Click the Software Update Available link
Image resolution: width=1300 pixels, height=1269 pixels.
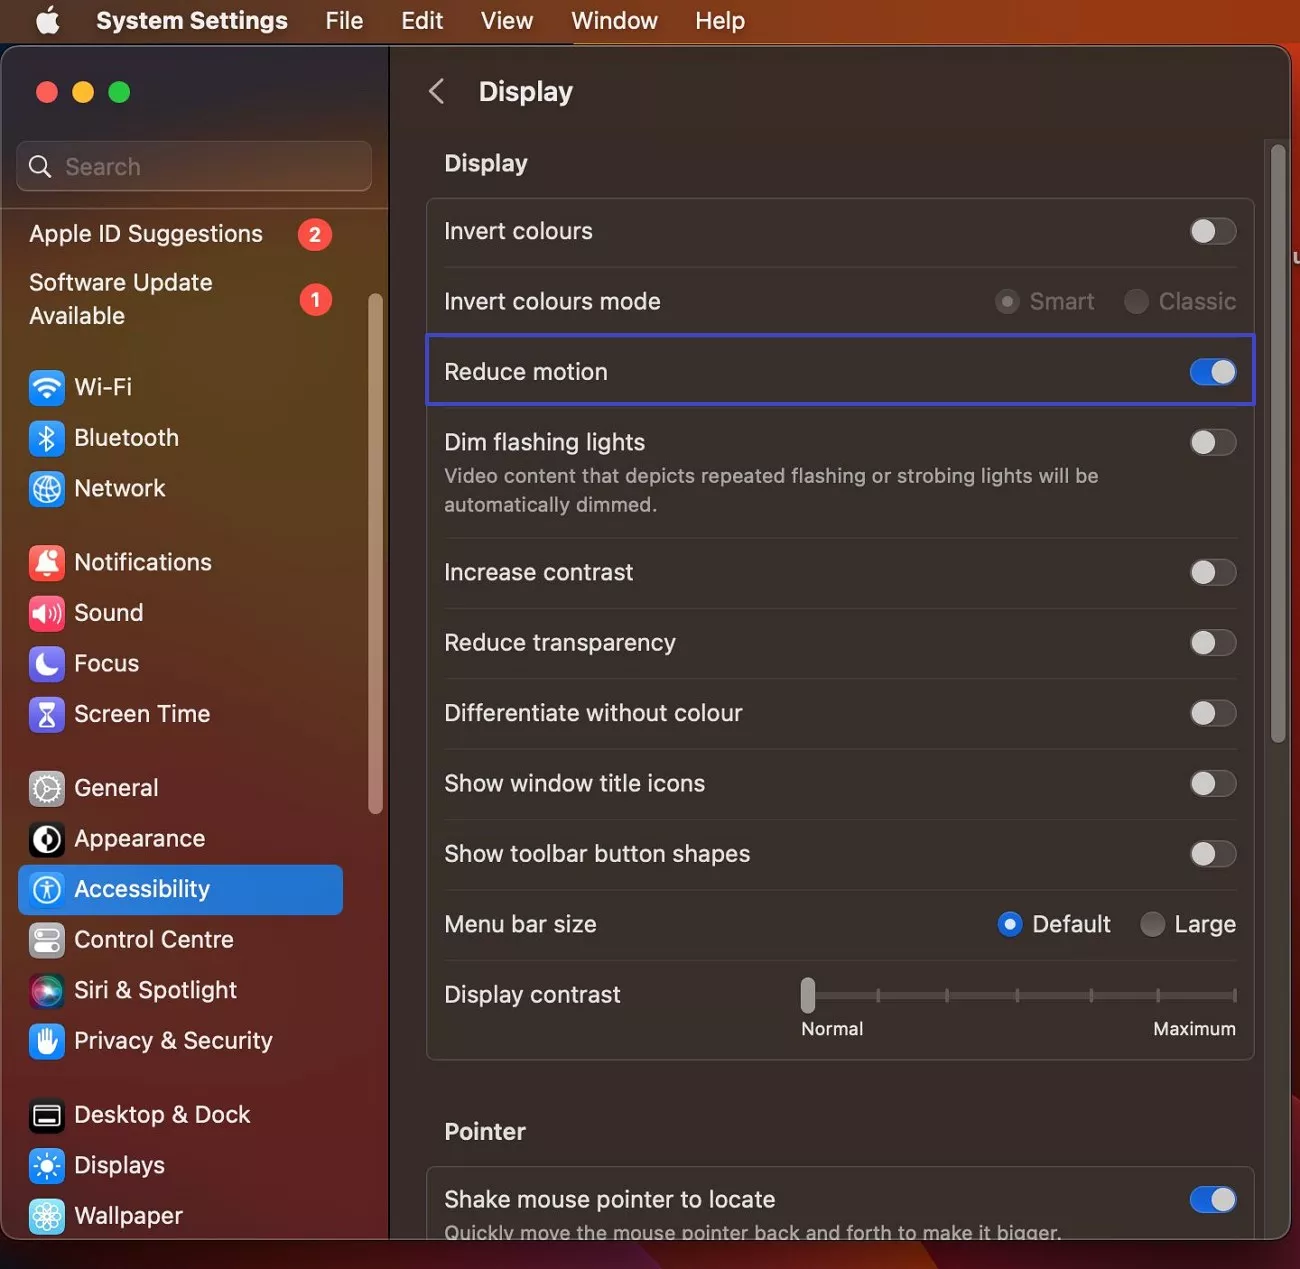click(120, 299)
